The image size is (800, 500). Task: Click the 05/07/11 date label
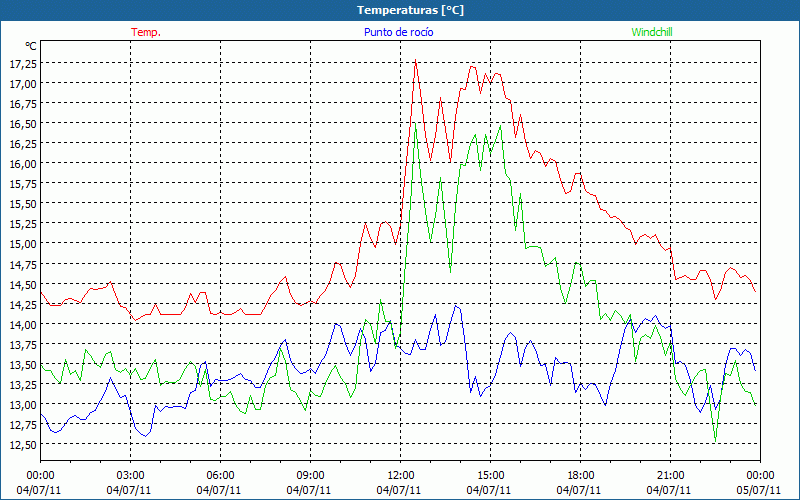pos(759,490)
